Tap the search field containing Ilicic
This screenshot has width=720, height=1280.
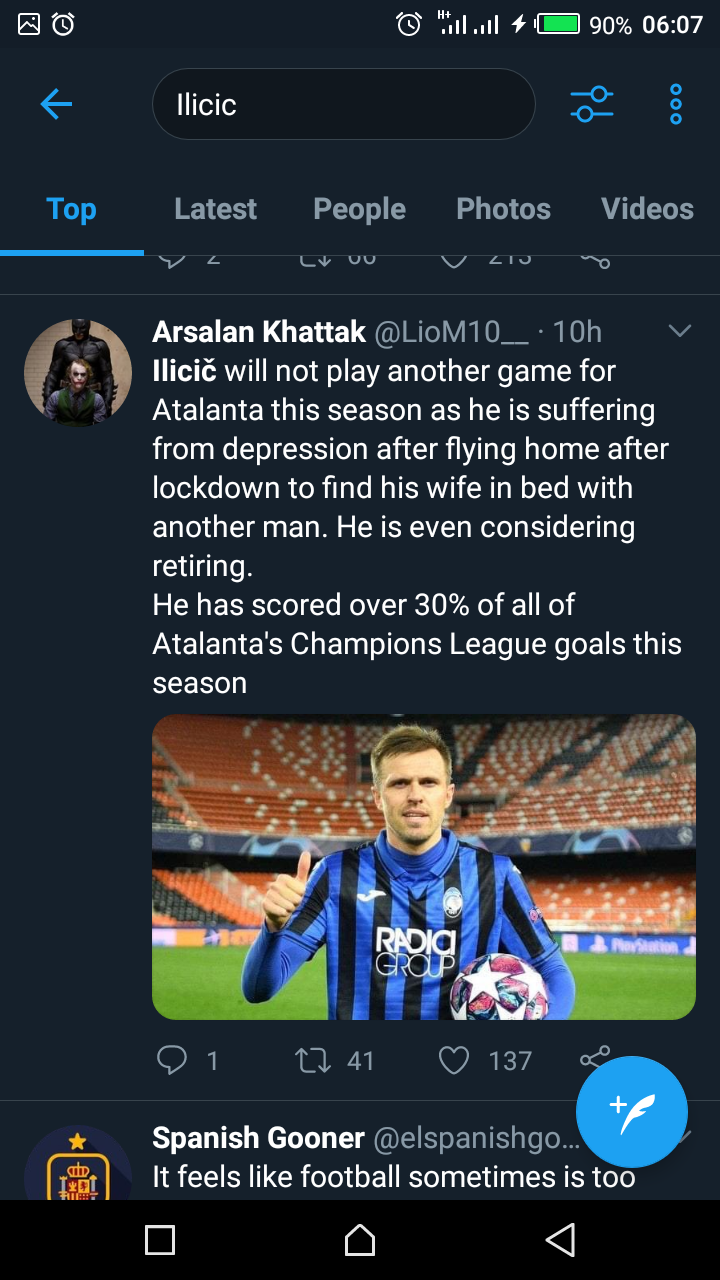343,104
